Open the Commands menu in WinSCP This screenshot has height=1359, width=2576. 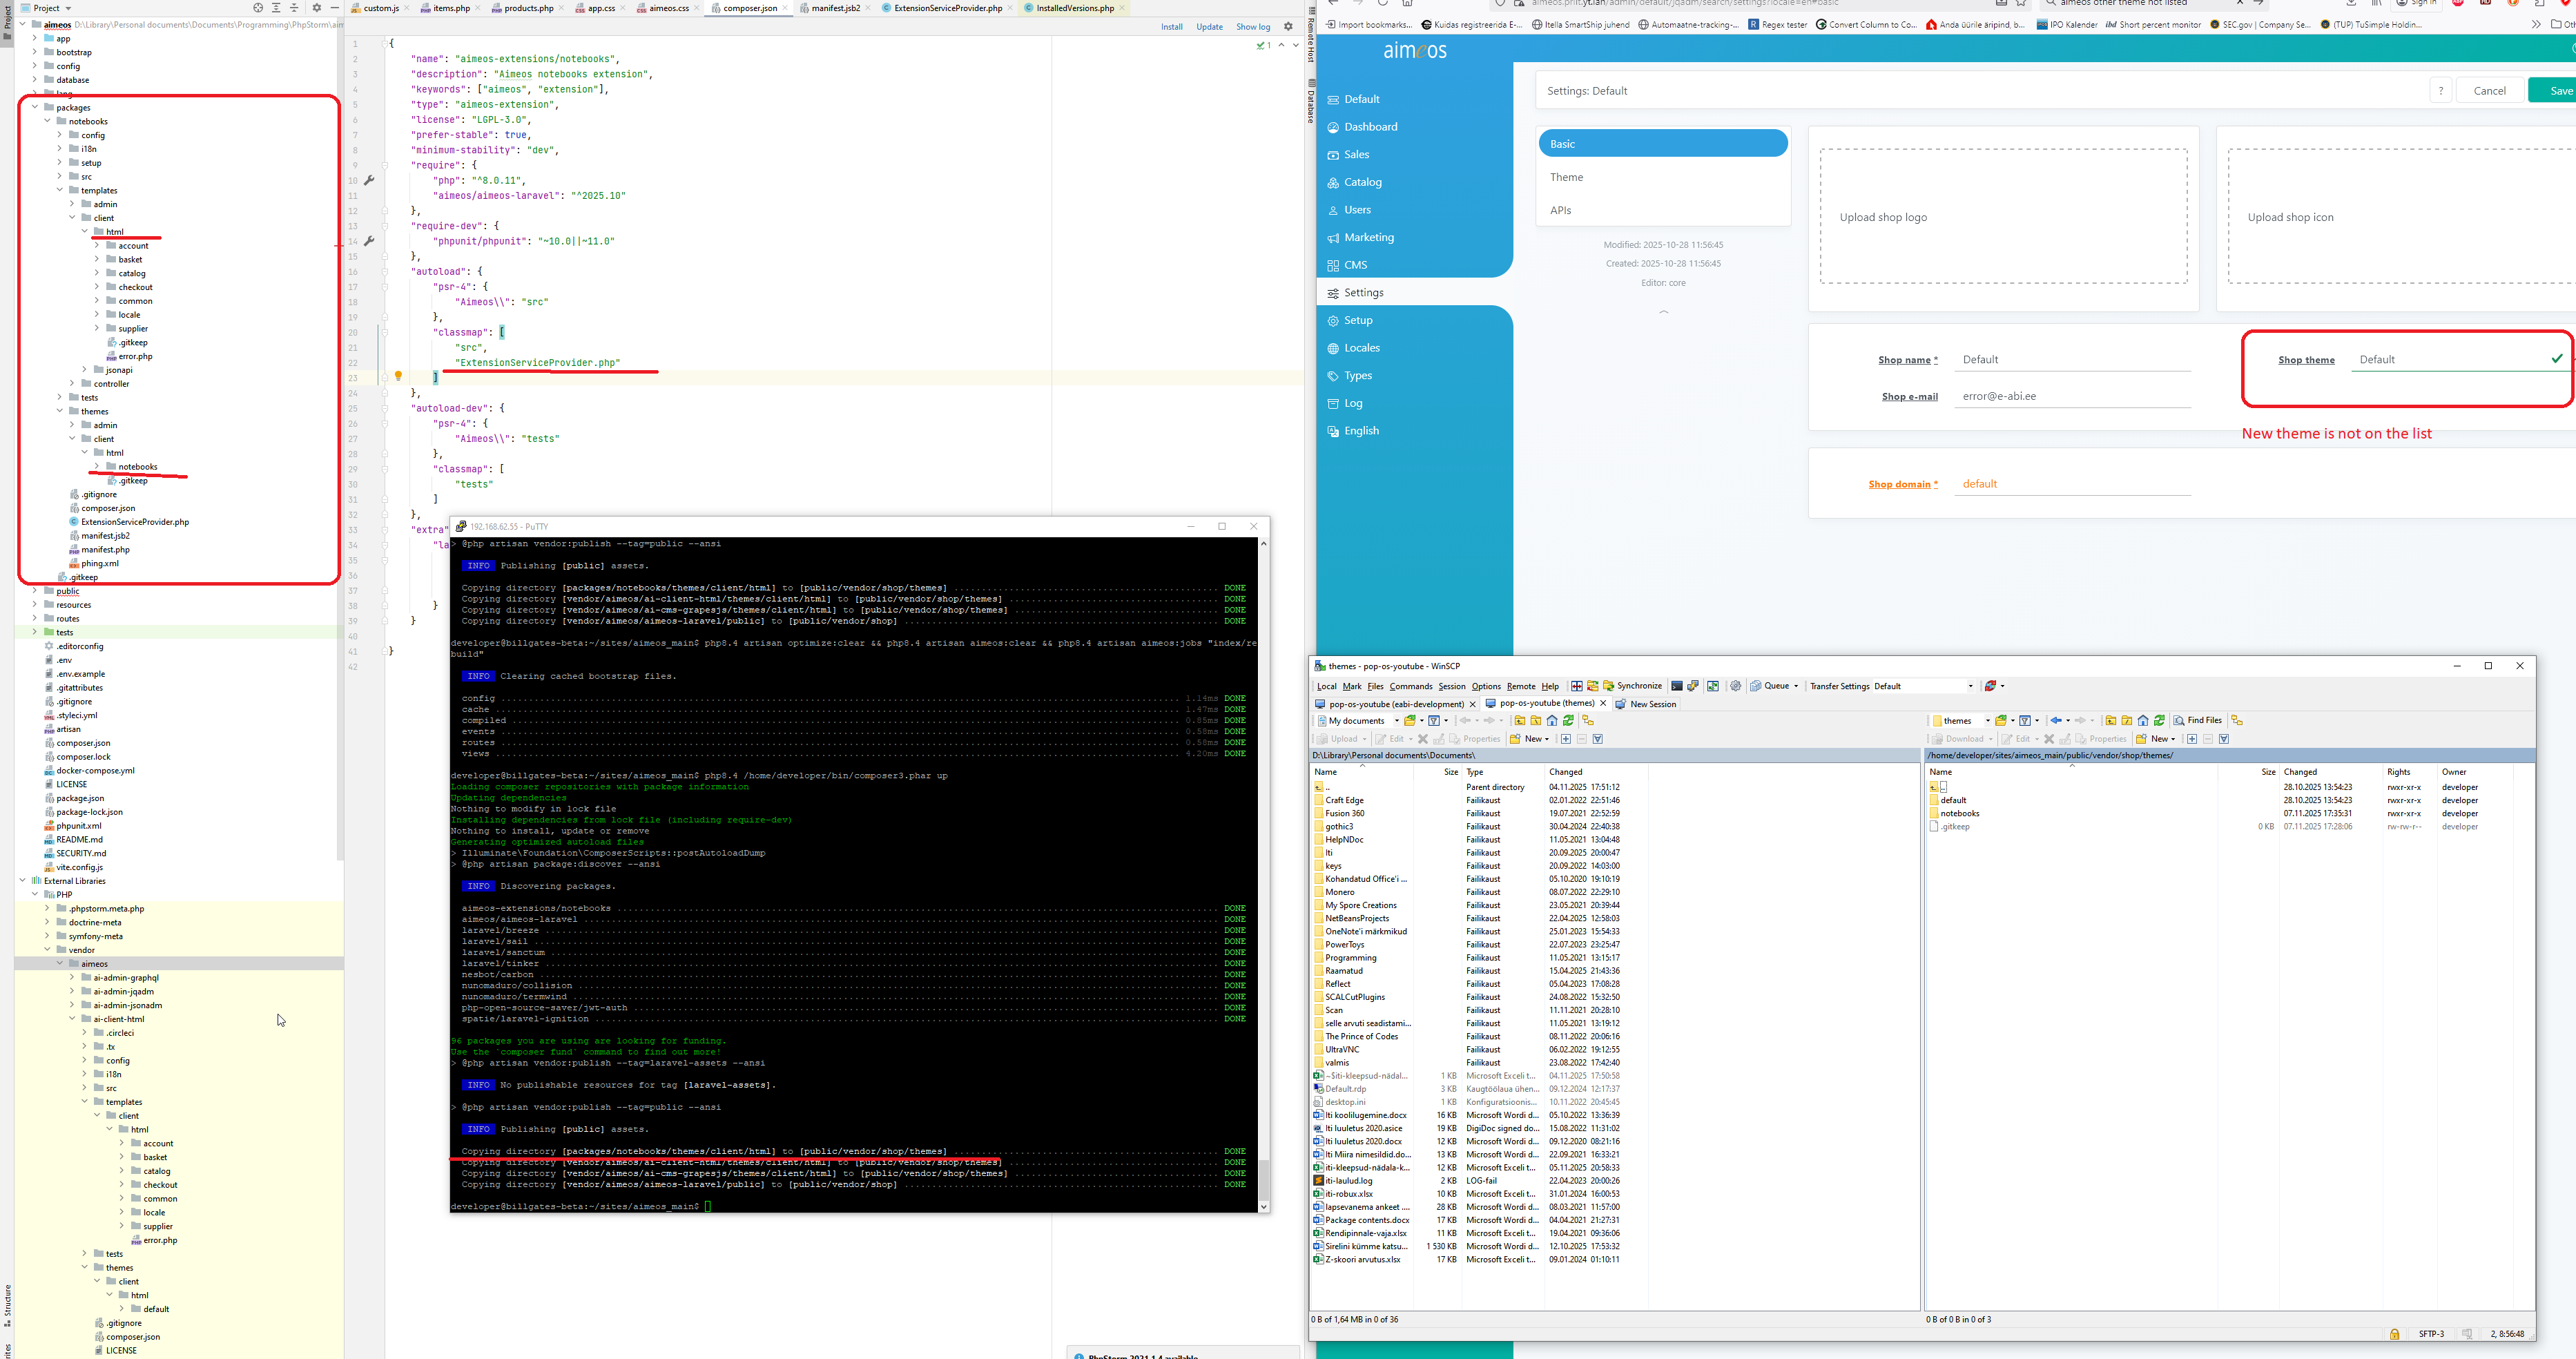tap(1410, 686)
